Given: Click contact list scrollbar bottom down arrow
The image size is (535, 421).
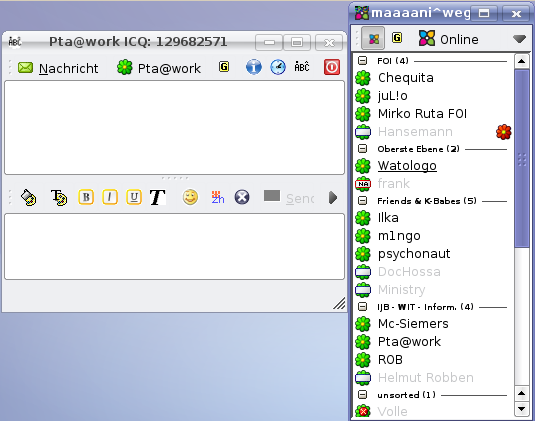Looking at the screenshot, I should 521,409.
